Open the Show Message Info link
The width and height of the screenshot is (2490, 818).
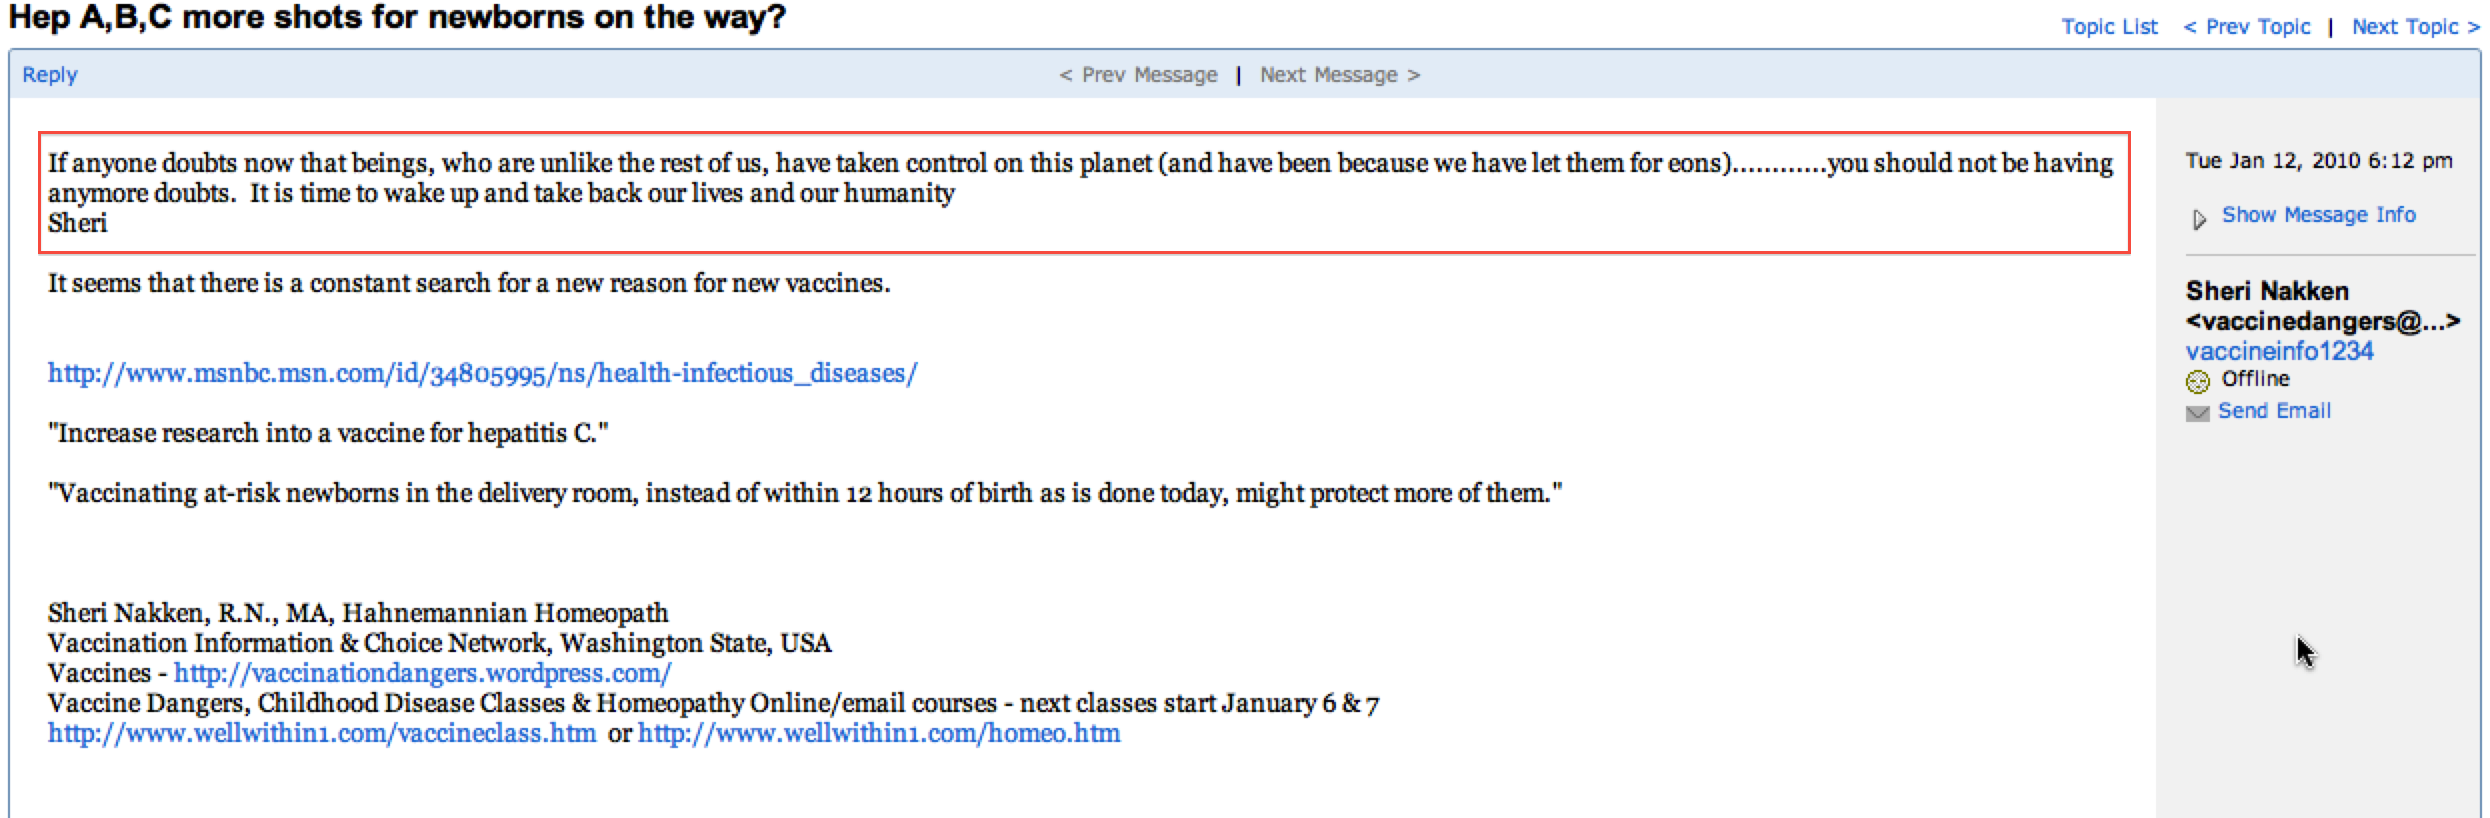pos(2318,215)
